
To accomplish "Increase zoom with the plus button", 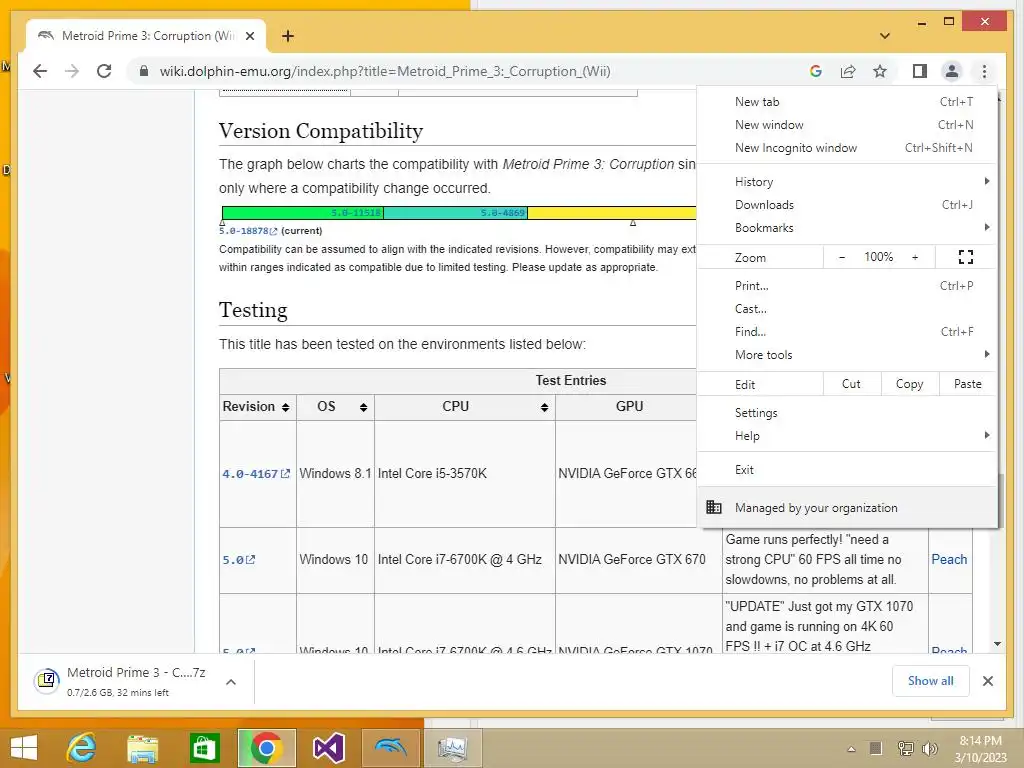I will 915,257.
